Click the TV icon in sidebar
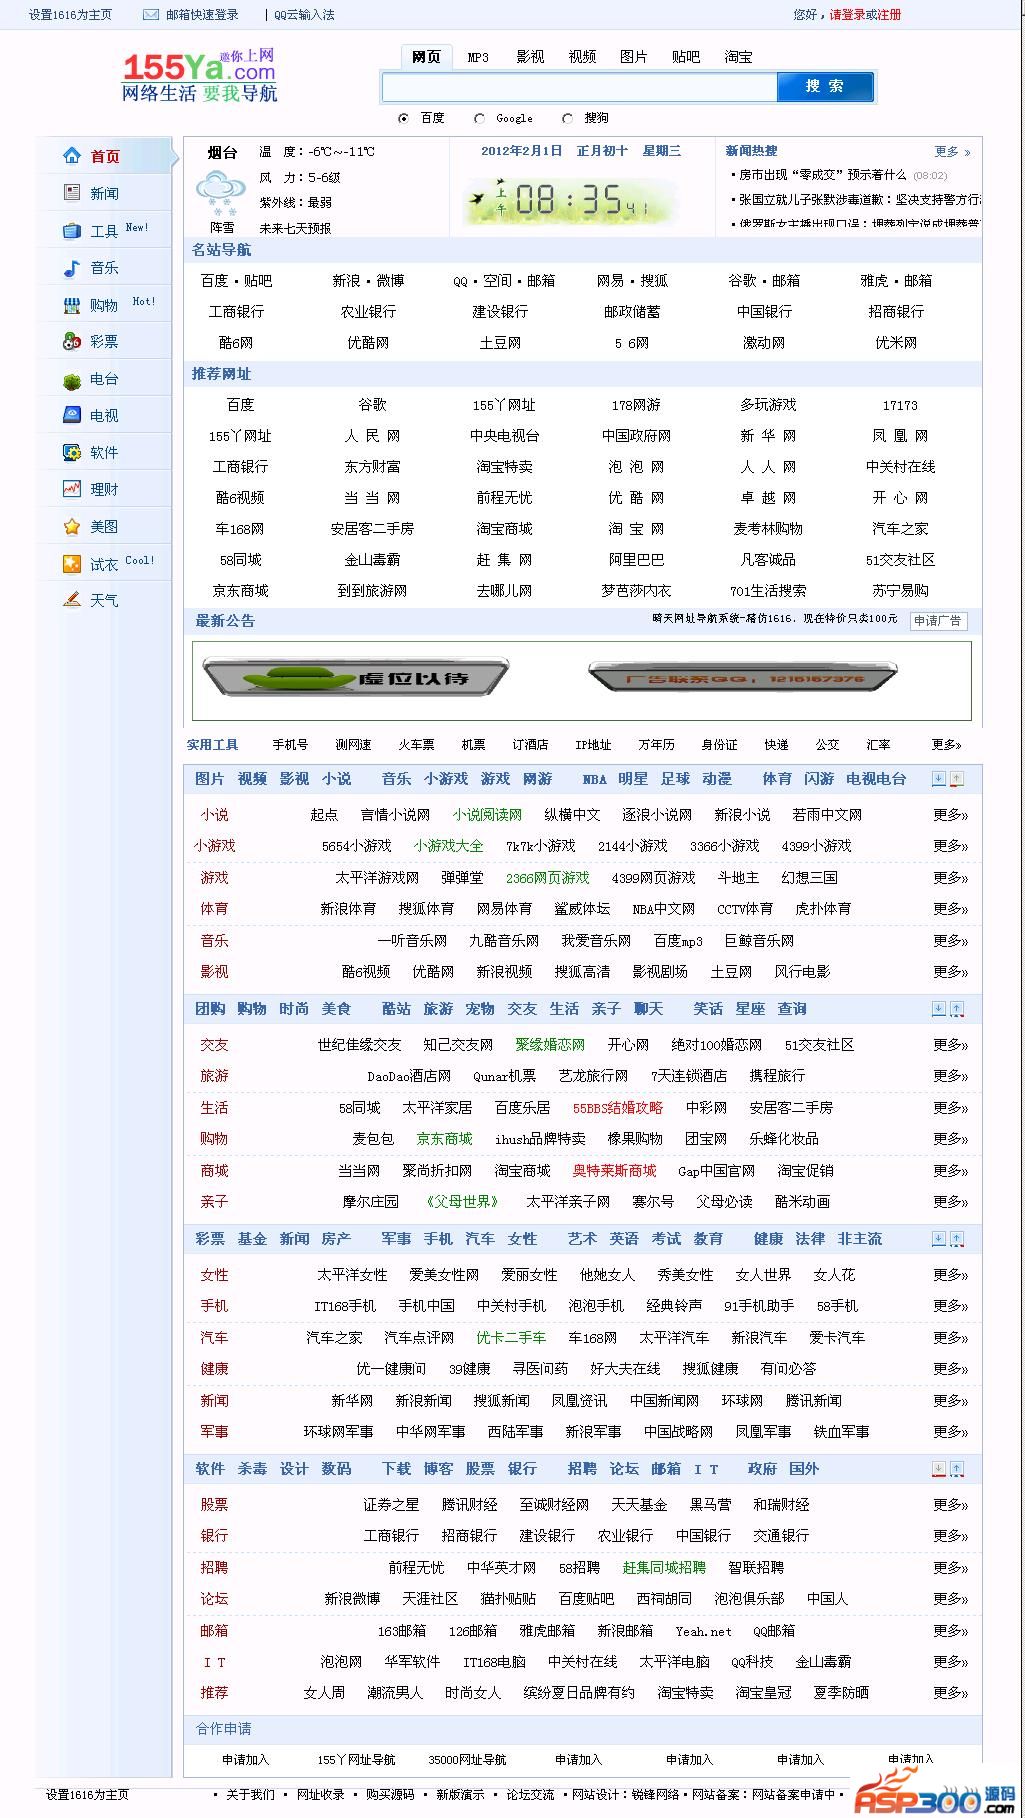 click(x=72, y=415)
